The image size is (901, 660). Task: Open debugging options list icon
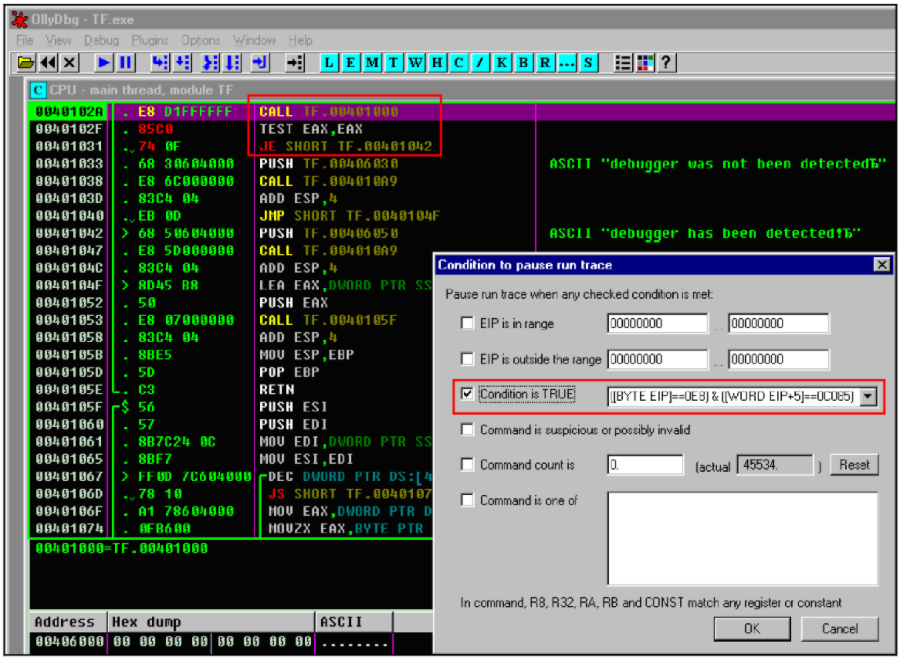click(x=623, y=63)
